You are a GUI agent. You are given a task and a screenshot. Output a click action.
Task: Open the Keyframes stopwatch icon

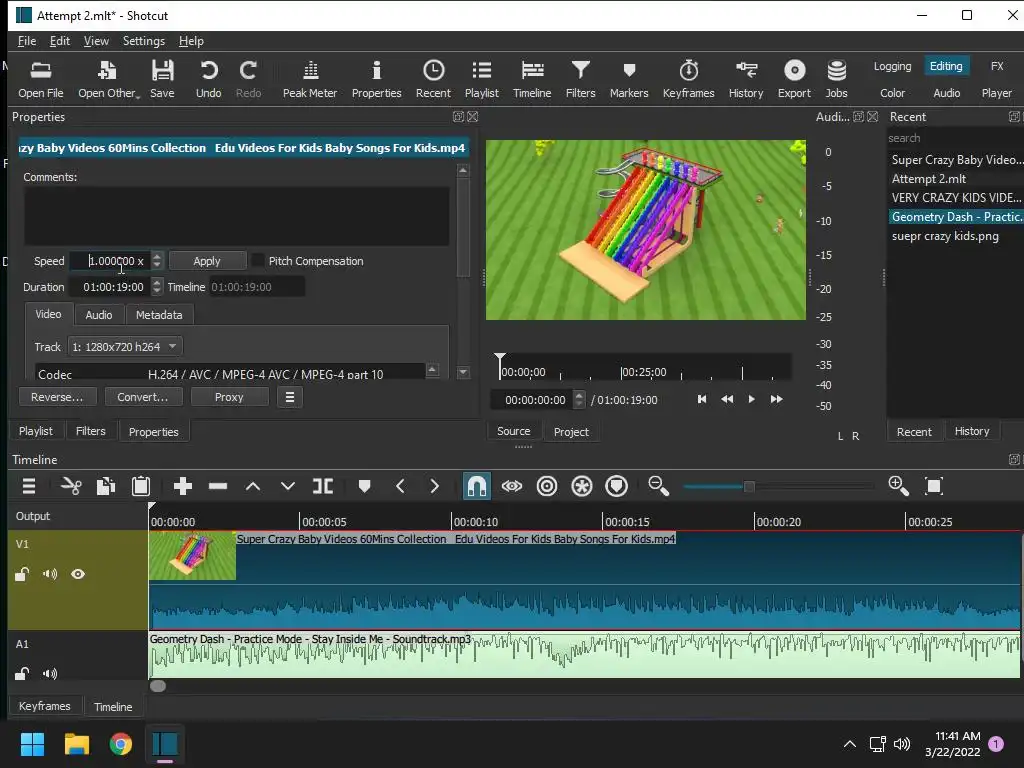[x=688, y=79]
